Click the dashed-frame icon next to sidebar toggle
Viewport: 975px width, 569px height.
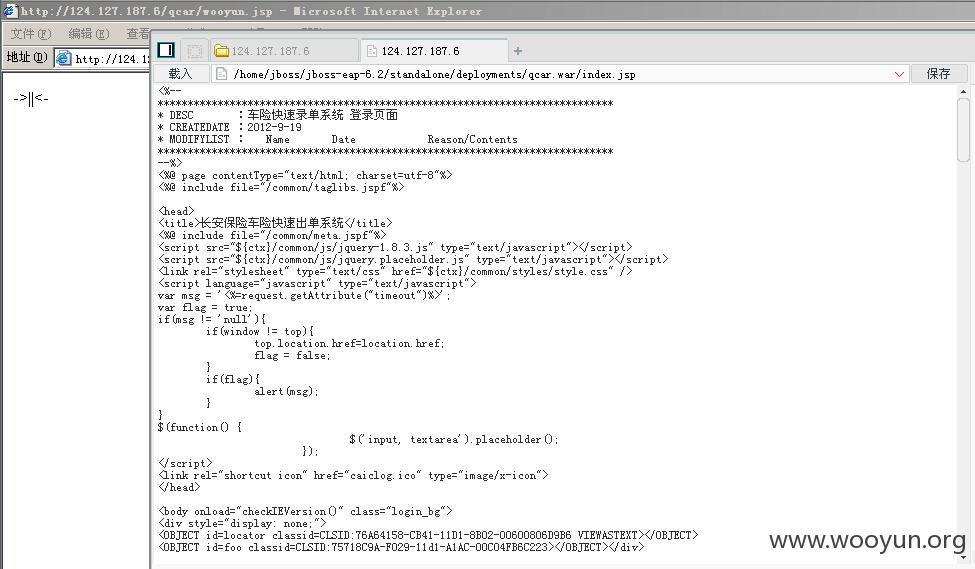[x=195, y=51]
